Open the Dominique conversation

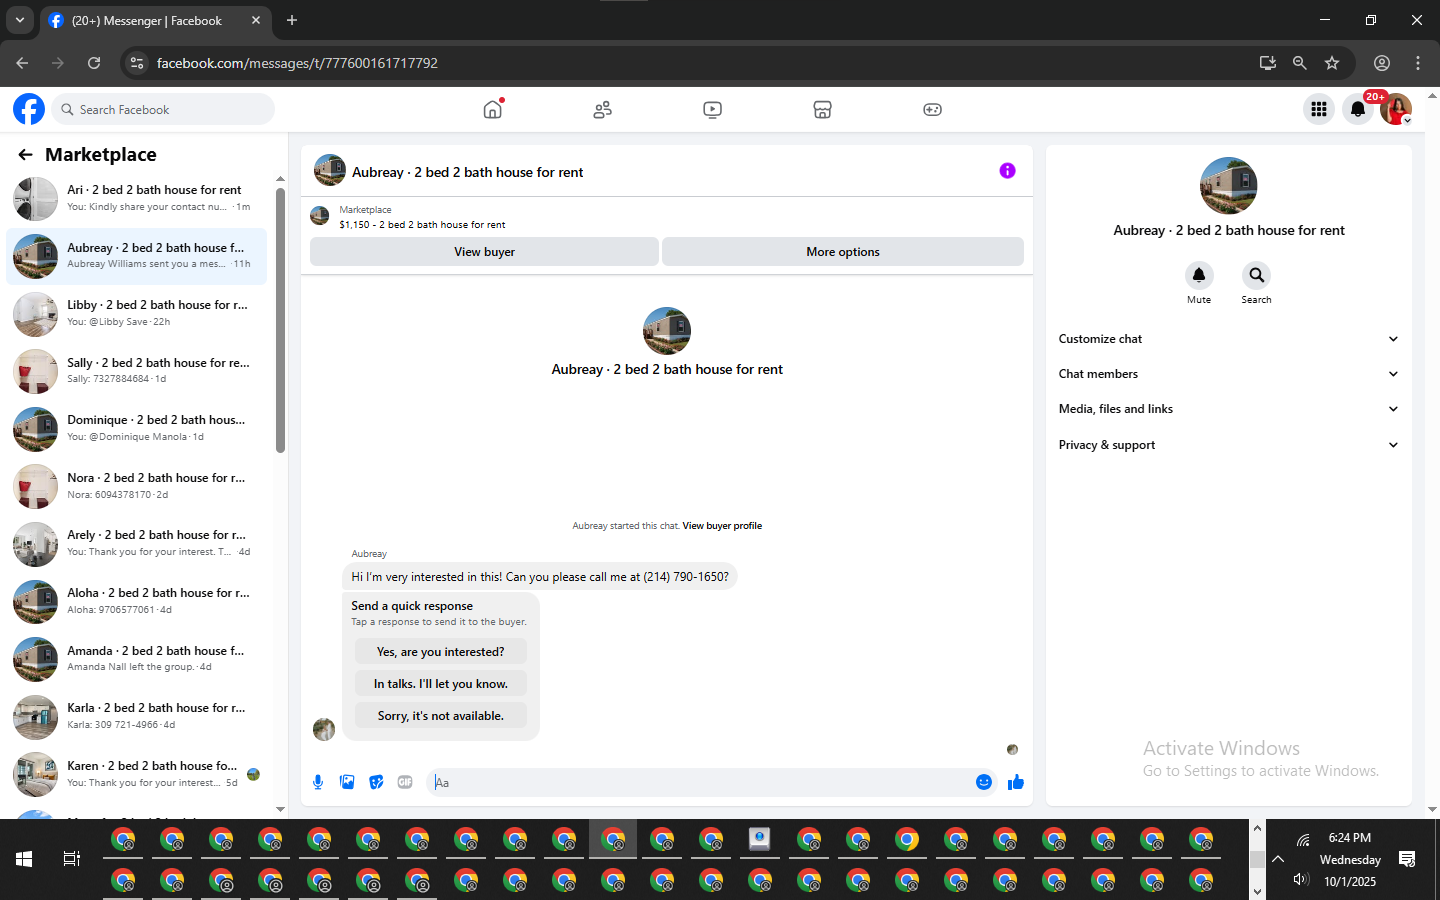pyautogui.click(x=137, y=428)
